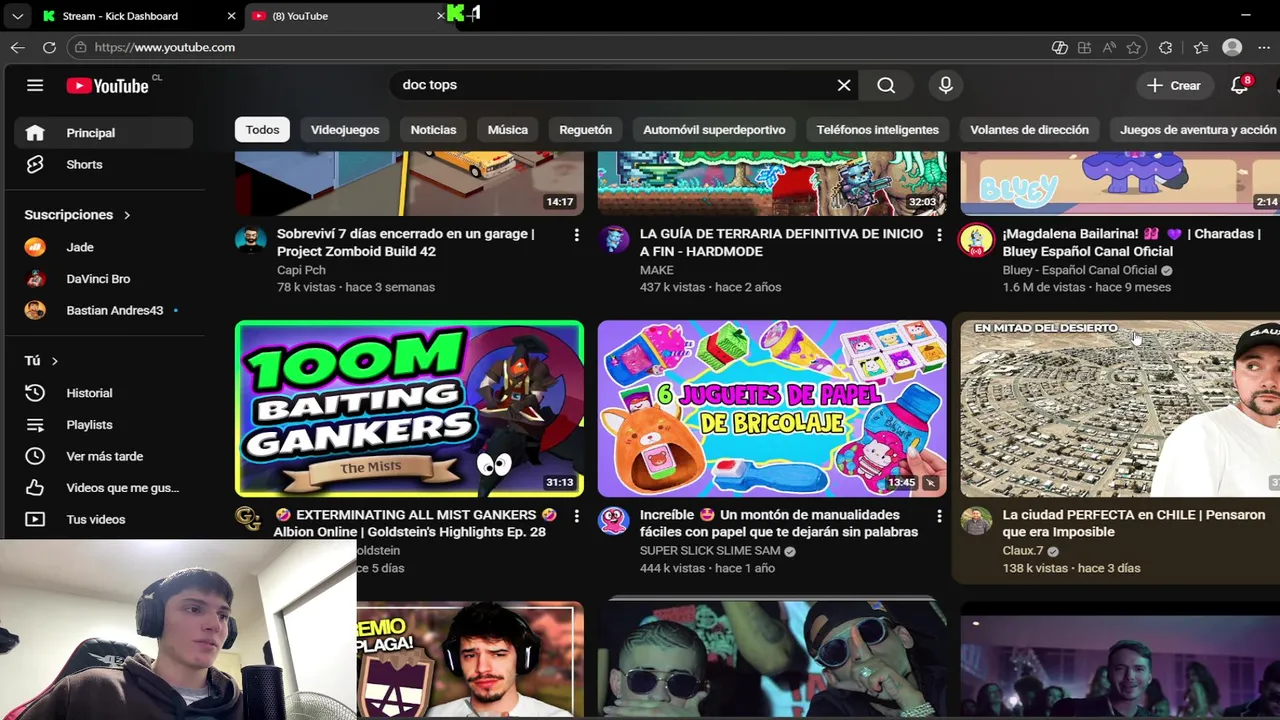Viewport: 1280px width, 720px height.
Task: Open browser settings three-dot menu
Action: click(1264, 47)
